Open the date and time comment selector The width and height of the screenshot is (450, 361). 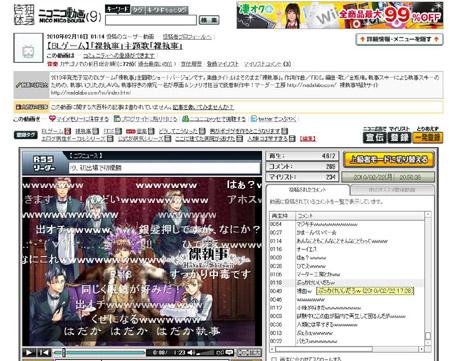pos(388,177)
